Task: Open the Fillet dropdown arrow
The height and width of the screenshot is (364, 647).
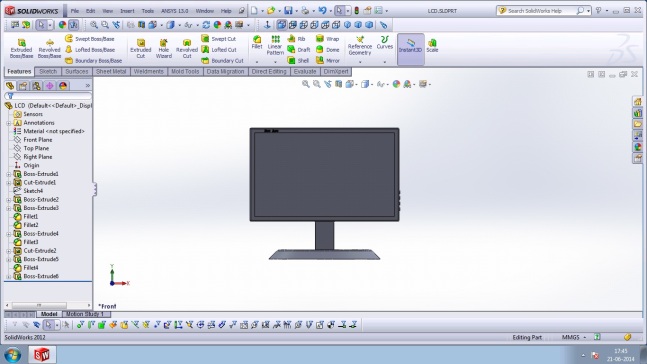Action: pos(257,62)
